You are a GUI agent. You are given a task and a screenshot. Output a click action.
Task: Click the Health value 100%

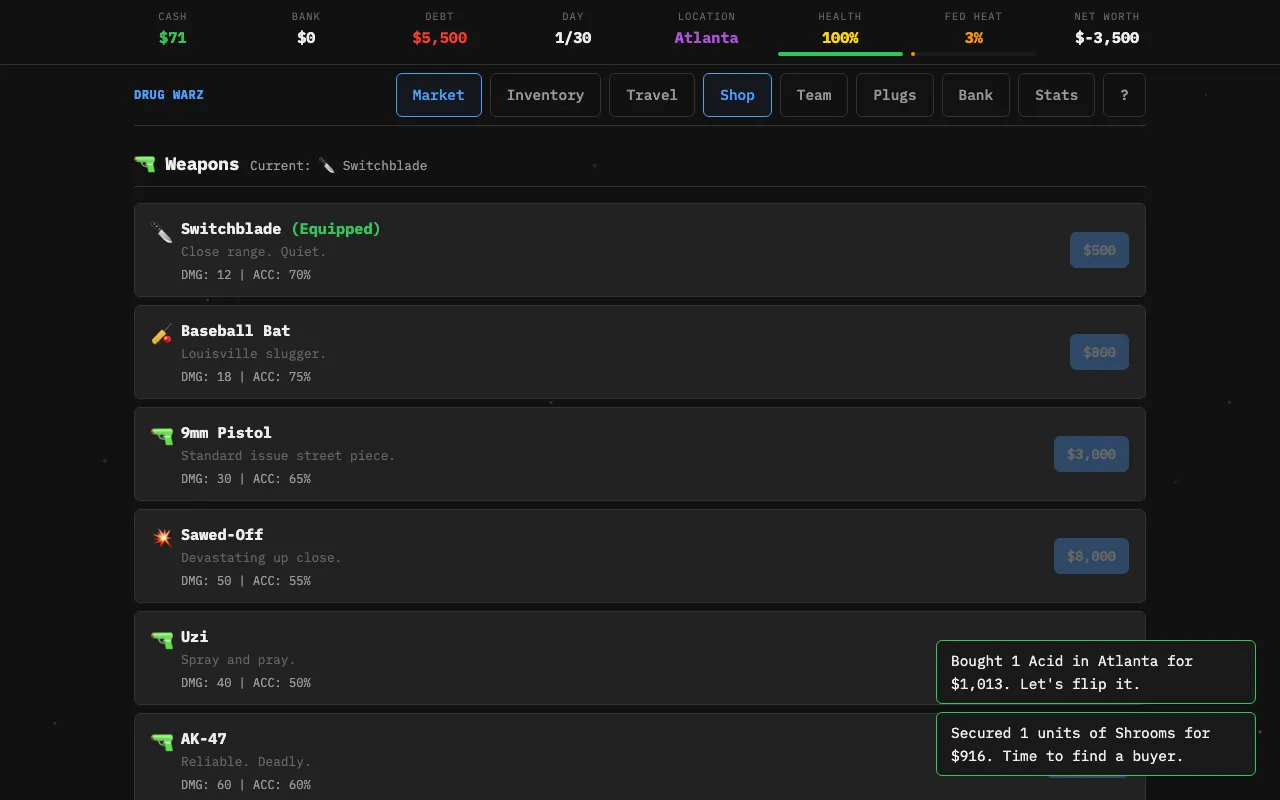[840, 38]
